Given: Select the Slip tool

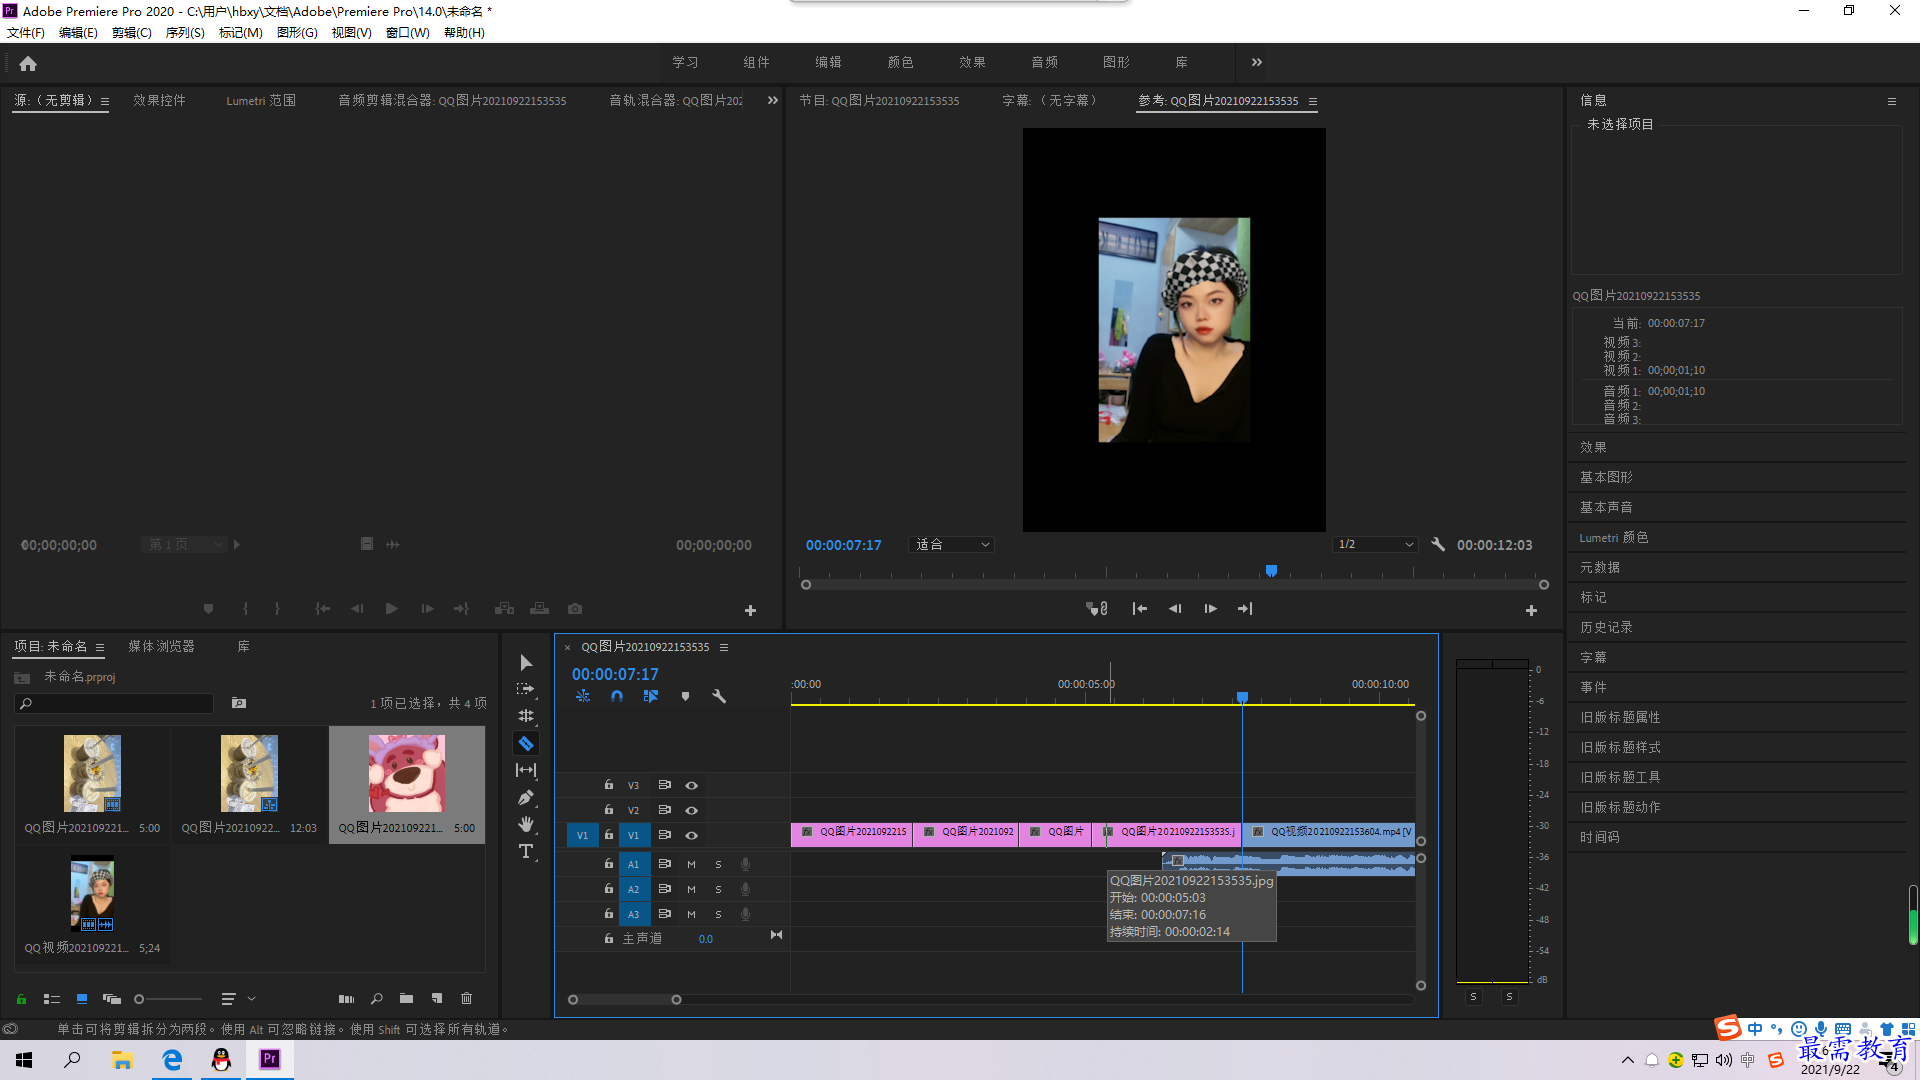Looking at the screenshot, I should tap(526, 770).
